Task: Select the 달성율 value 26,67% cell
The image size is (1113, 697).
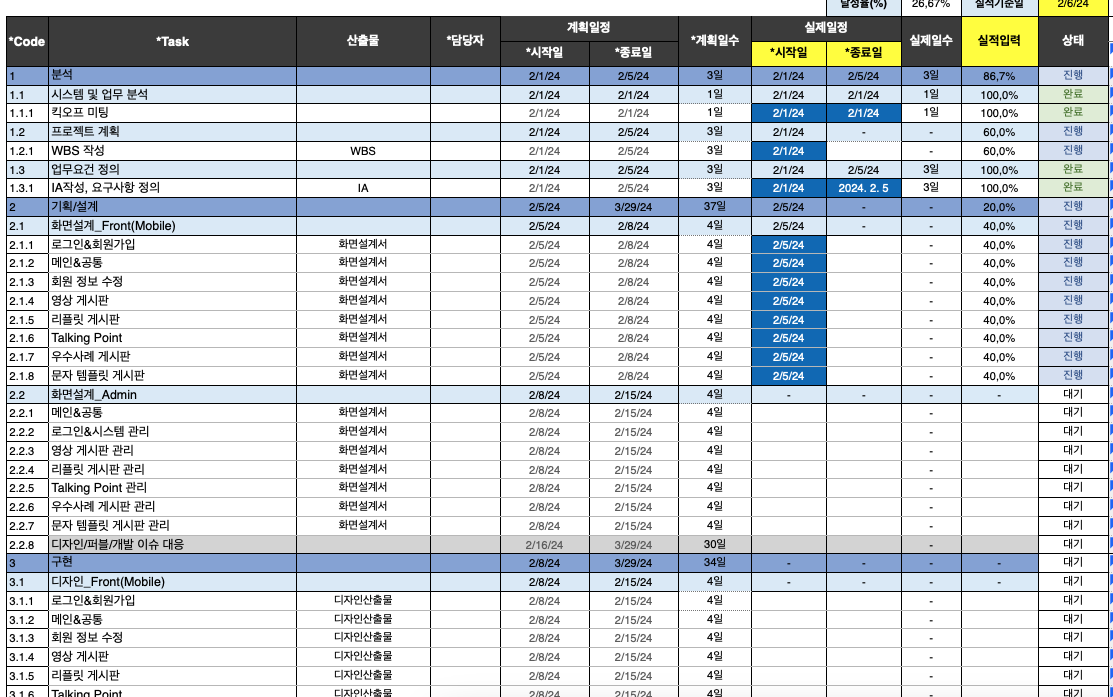Action: click(931, 4)
